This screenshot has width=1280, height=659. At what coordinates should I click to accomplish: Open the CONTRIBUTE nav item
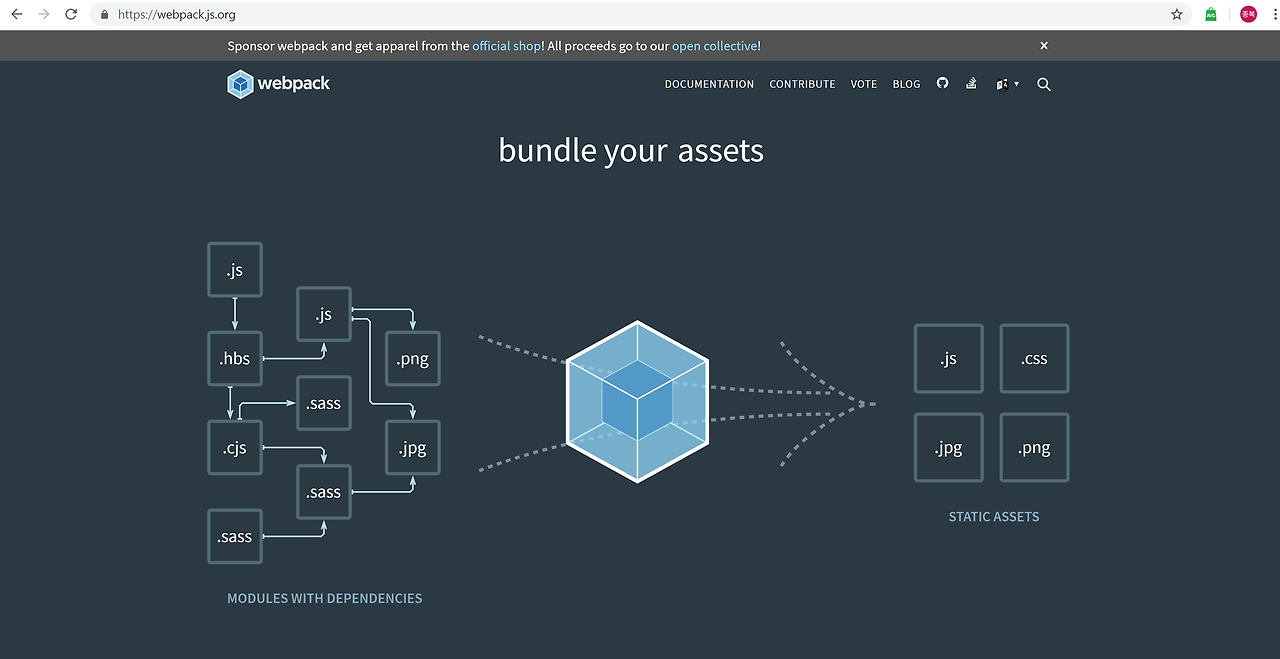[802, 84]
